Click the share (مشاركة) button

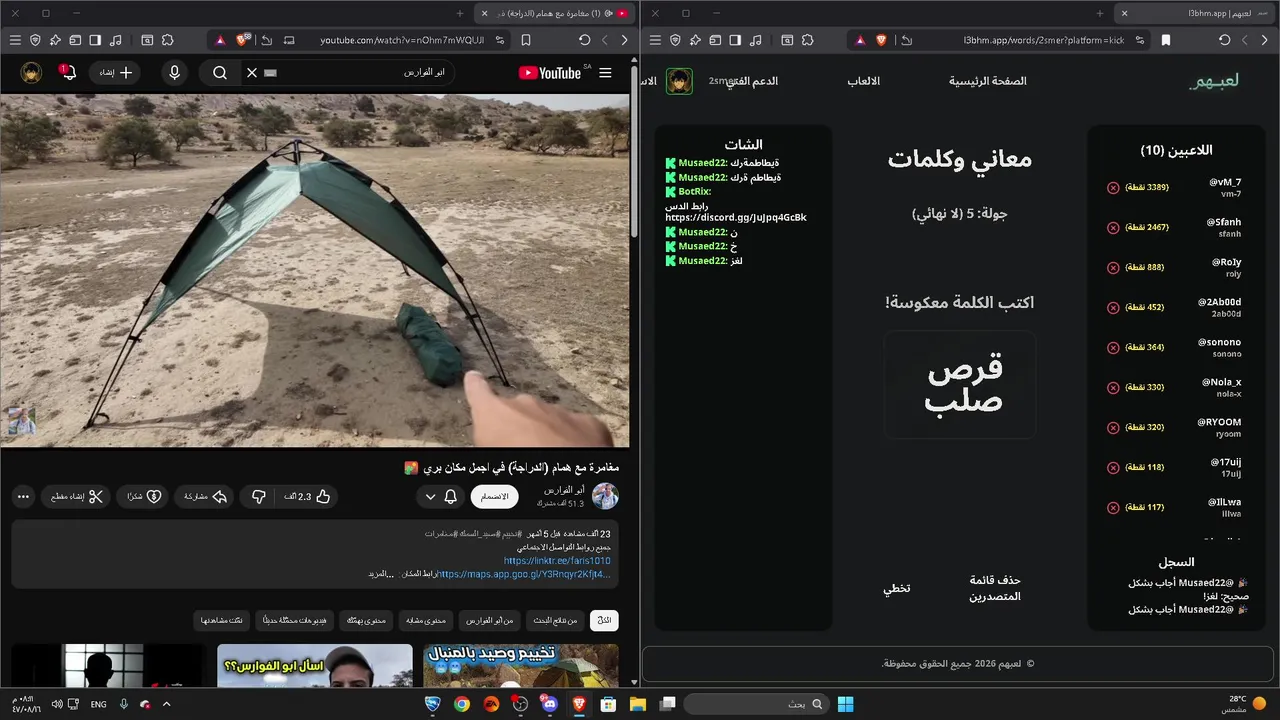click(206, 496)
